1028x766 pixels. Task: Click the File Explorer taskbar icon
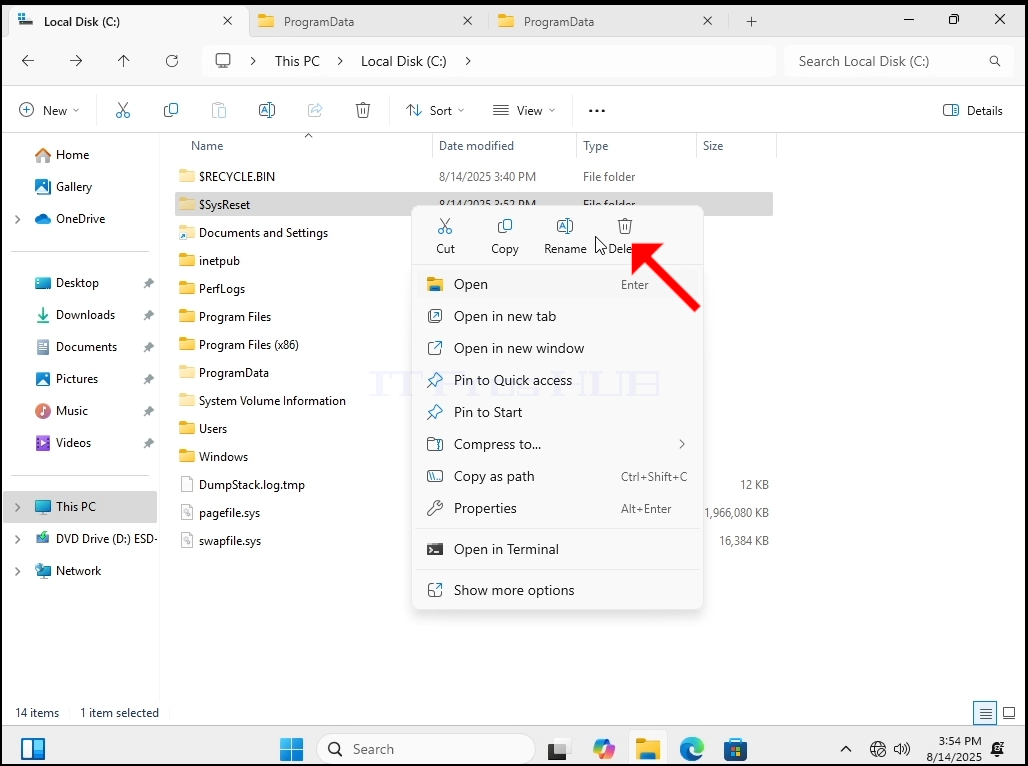648,749
